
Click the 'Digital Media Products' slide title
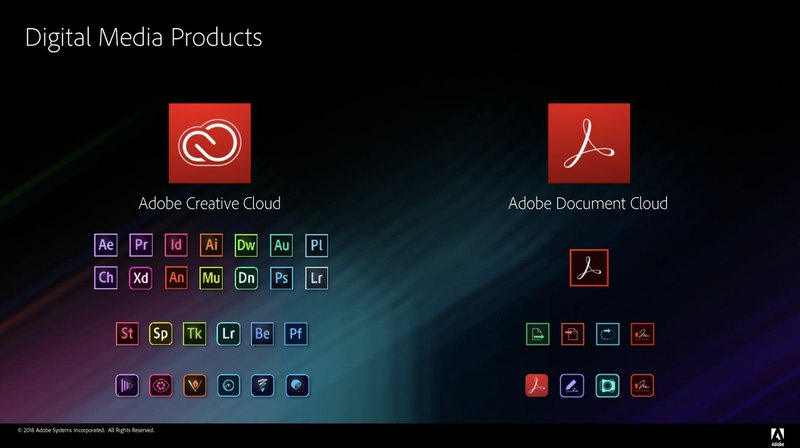(143, 38)
